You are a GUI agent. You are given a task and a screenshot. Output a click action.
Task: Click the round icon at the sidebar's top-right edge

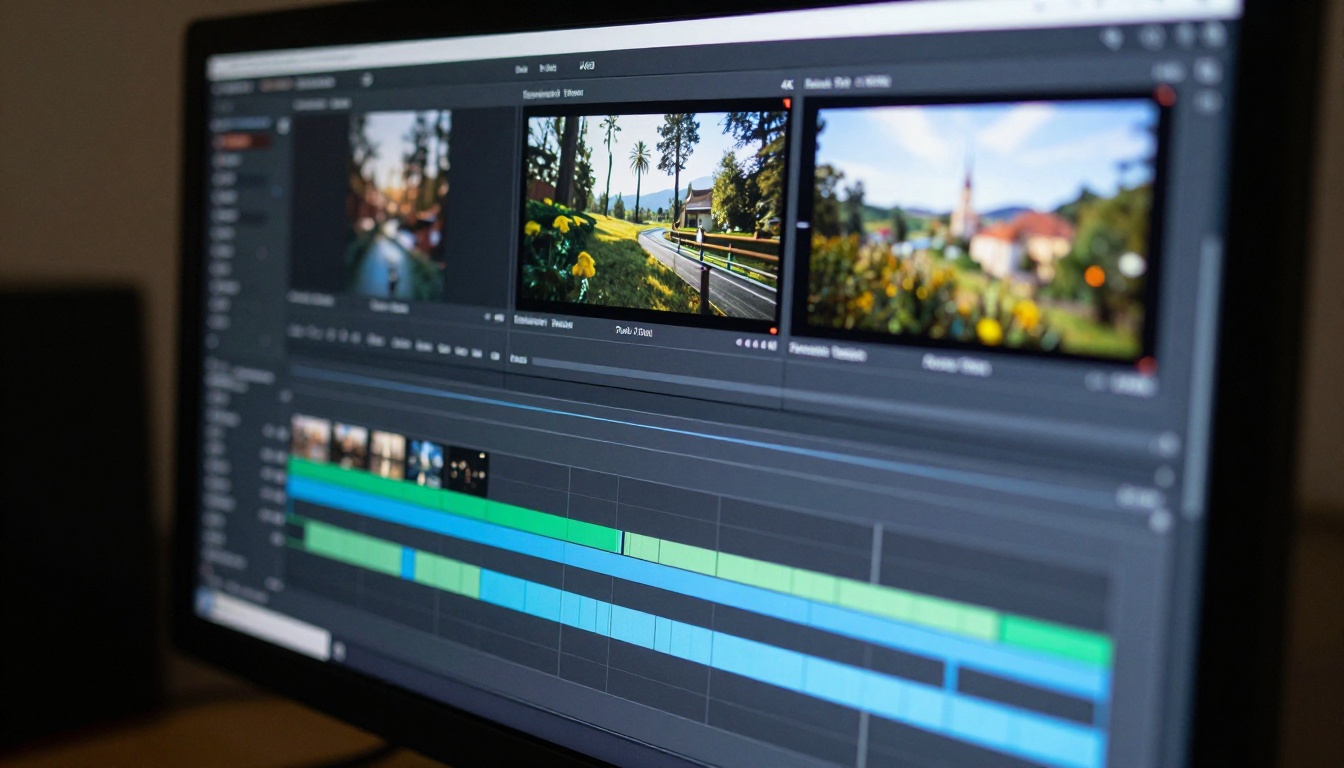283,126
